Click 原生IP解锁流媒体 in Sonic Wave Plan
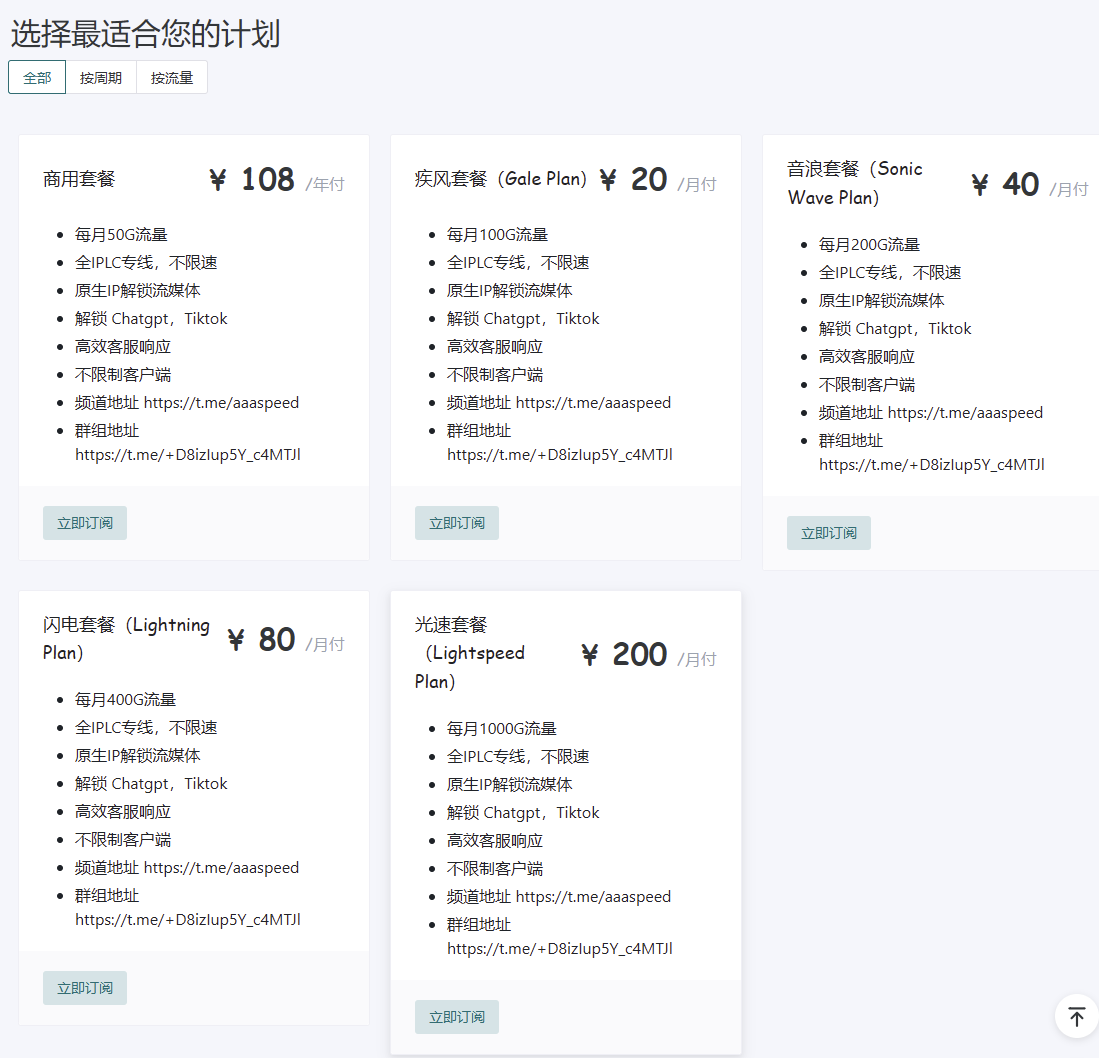 pos(882,301)
